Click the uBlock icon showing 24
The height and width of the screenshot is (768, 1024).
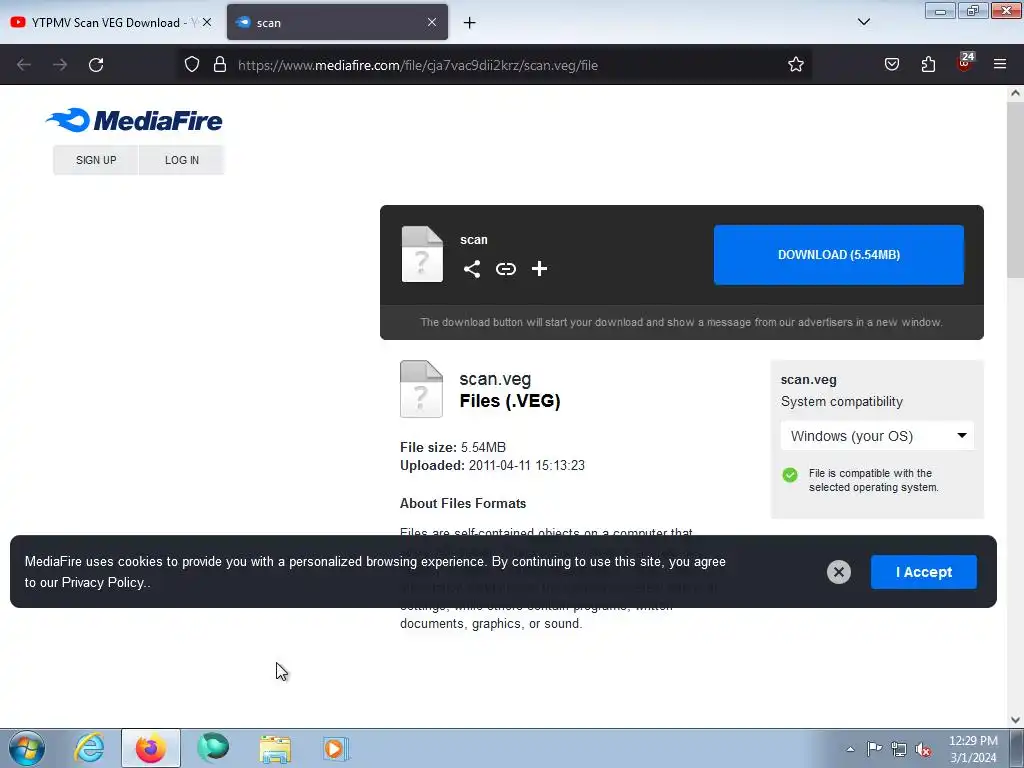click(x=965, y=63)
